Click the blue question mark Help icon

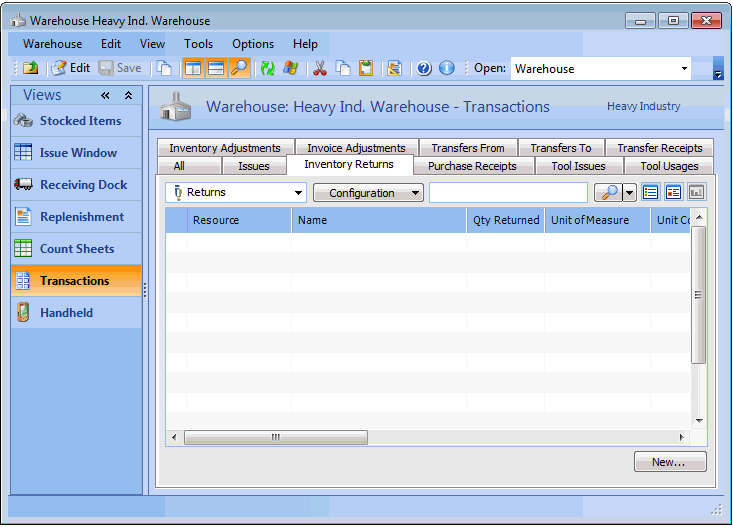pyautogui.click(x=424, y=68)
